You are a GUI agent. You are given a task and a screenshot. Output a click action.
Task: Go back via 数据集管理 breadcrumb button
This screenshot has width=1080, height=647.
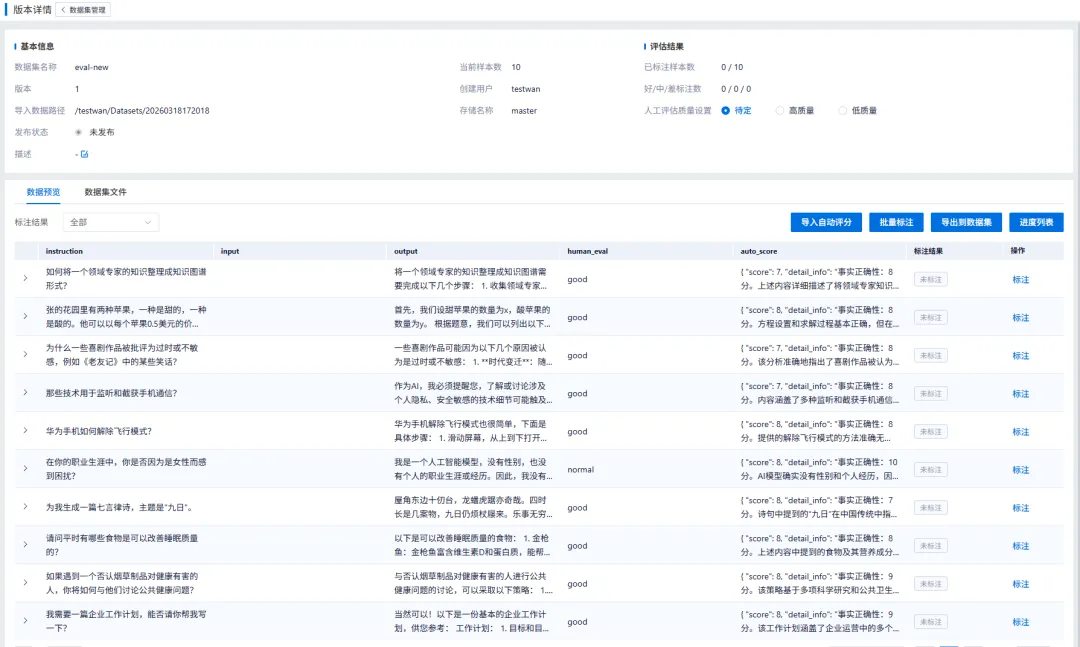[x=83, y=10]
